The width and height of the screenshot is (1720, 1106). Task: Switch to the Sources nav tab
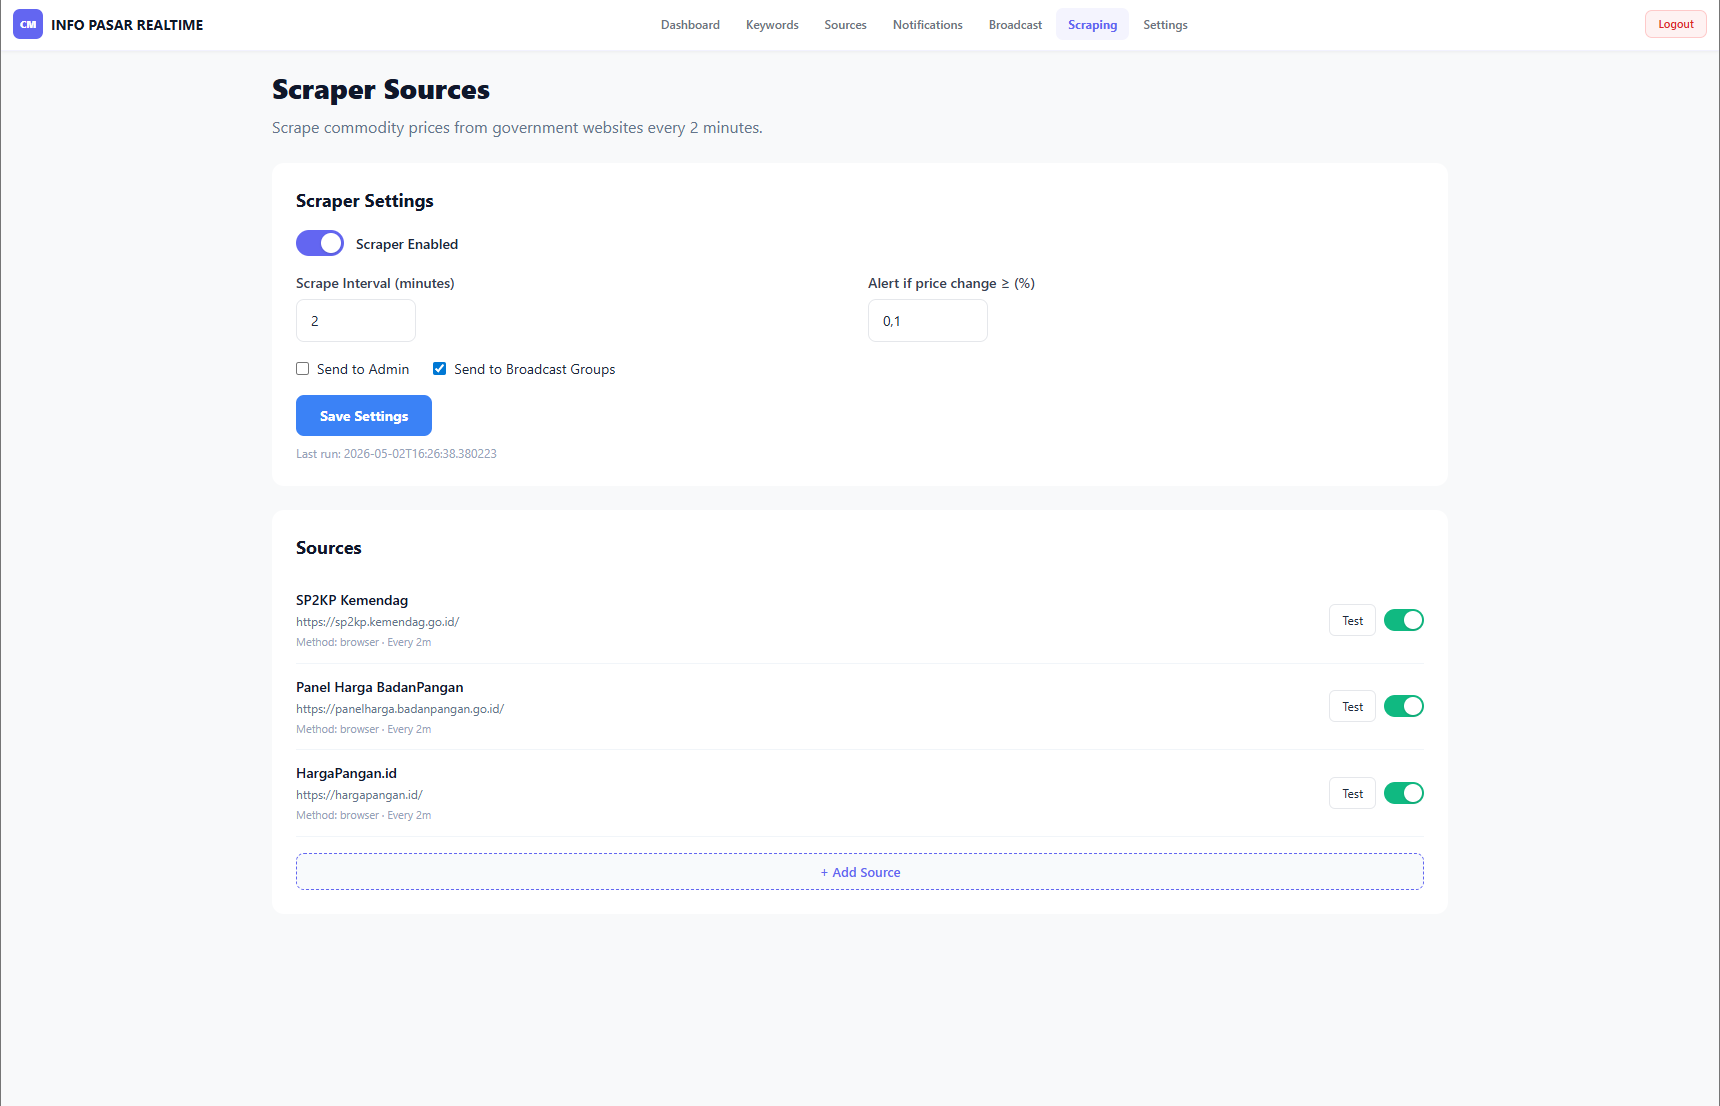(x=845, y=25)
